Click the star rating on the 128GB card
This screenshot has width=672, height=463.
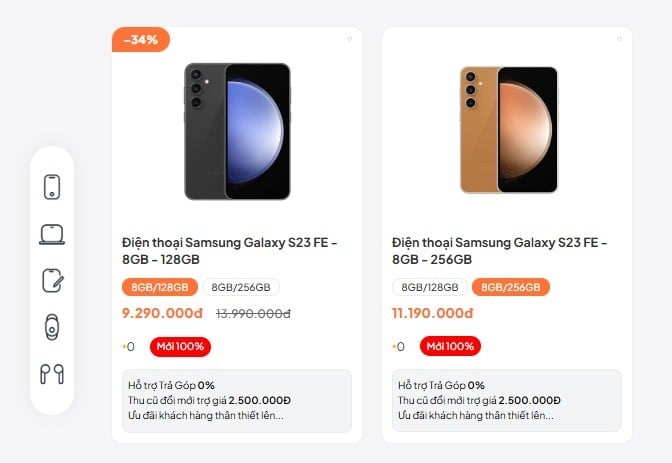(125, 347)
